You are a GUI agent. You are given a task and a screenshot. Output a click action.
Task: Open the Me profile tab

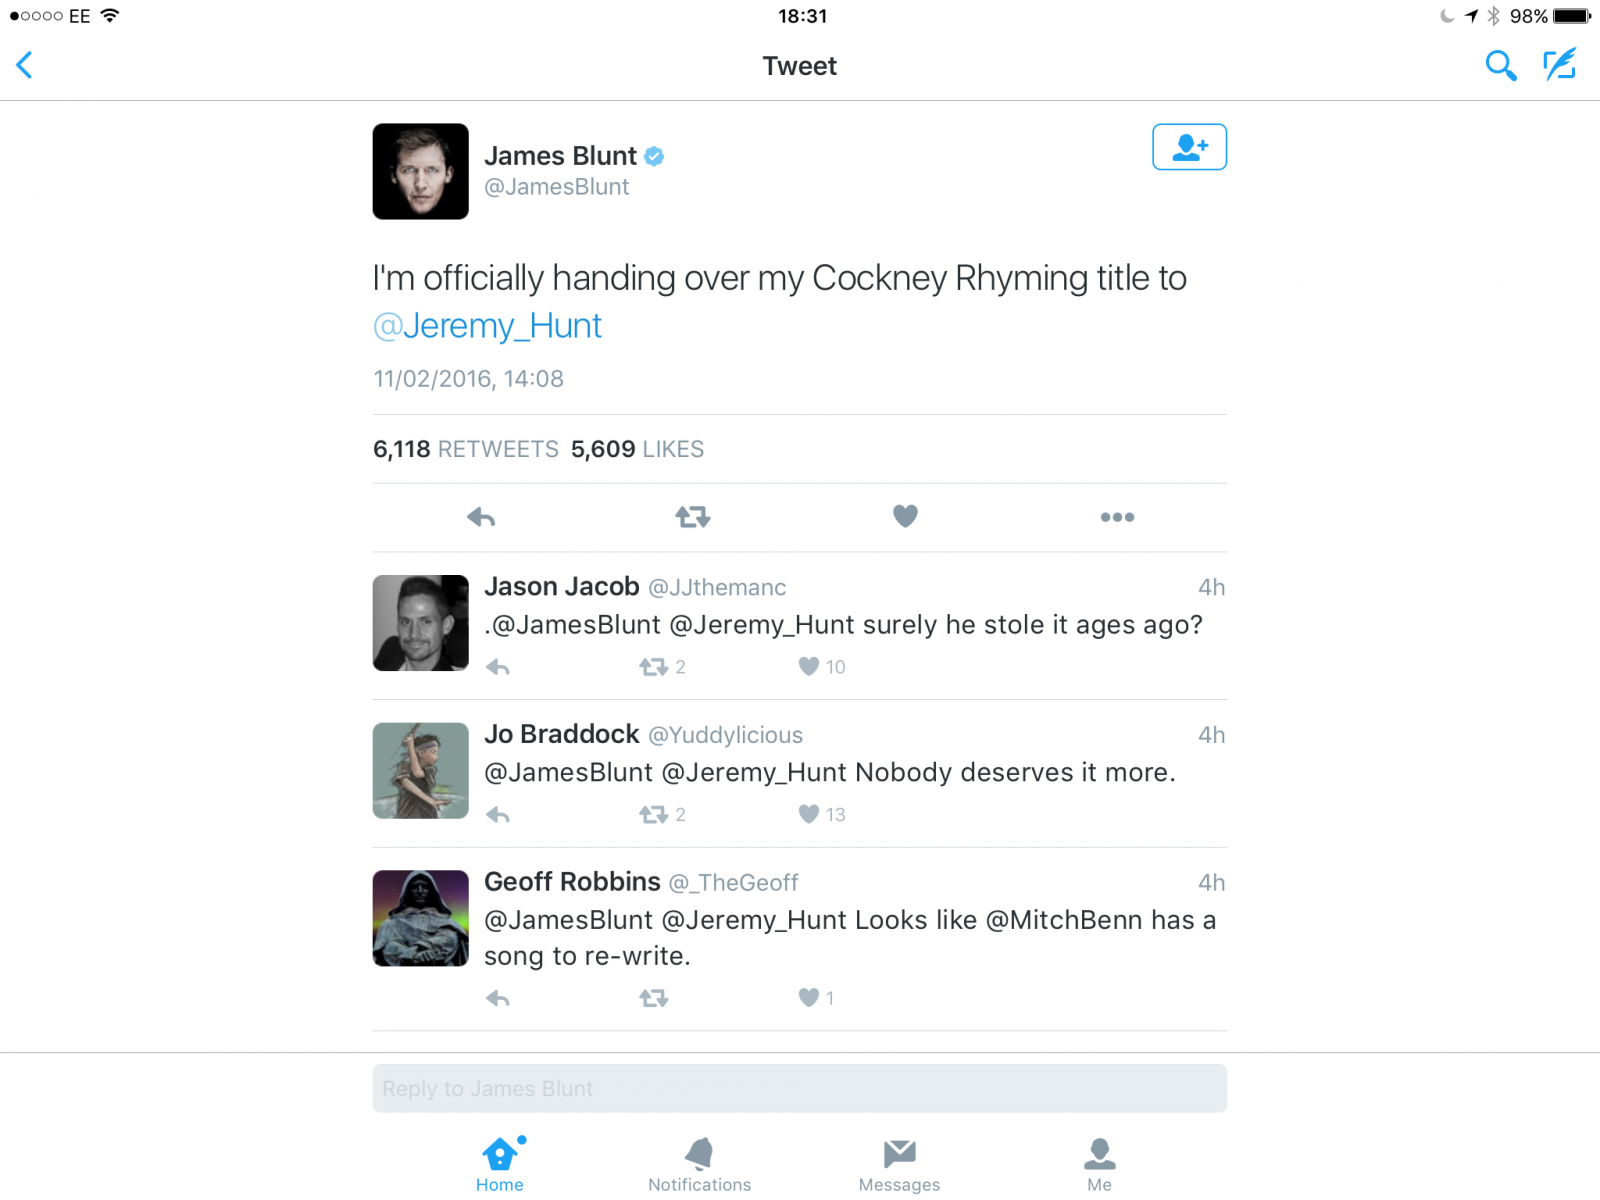tap(1099, 1165)
